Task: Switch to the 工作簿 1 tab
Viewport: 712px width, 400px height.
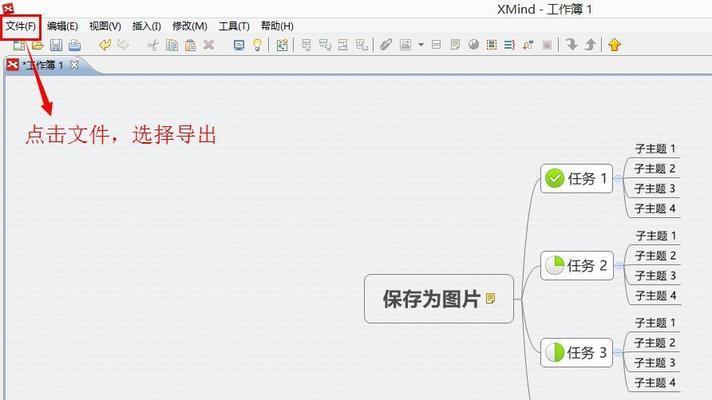Action: point(44,65)
